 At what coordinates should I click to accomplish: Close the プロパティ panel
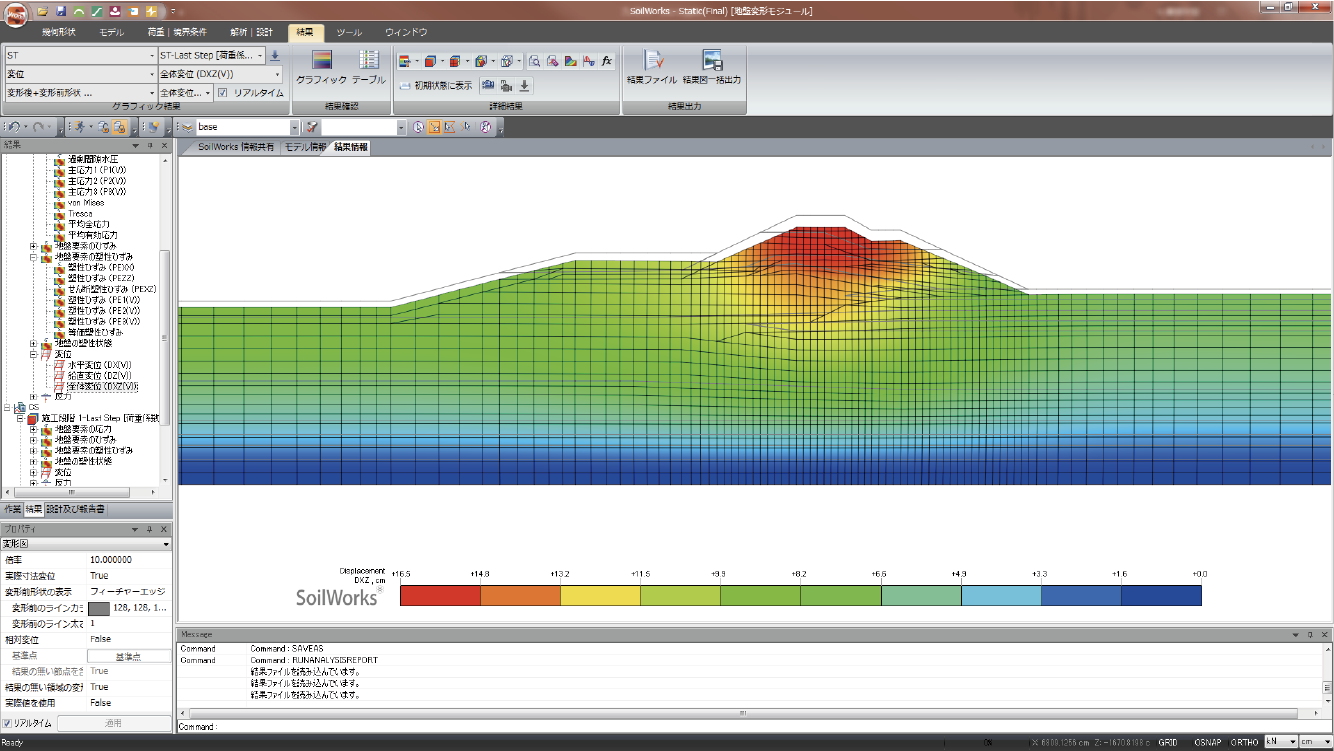click(x=164, y=529)
